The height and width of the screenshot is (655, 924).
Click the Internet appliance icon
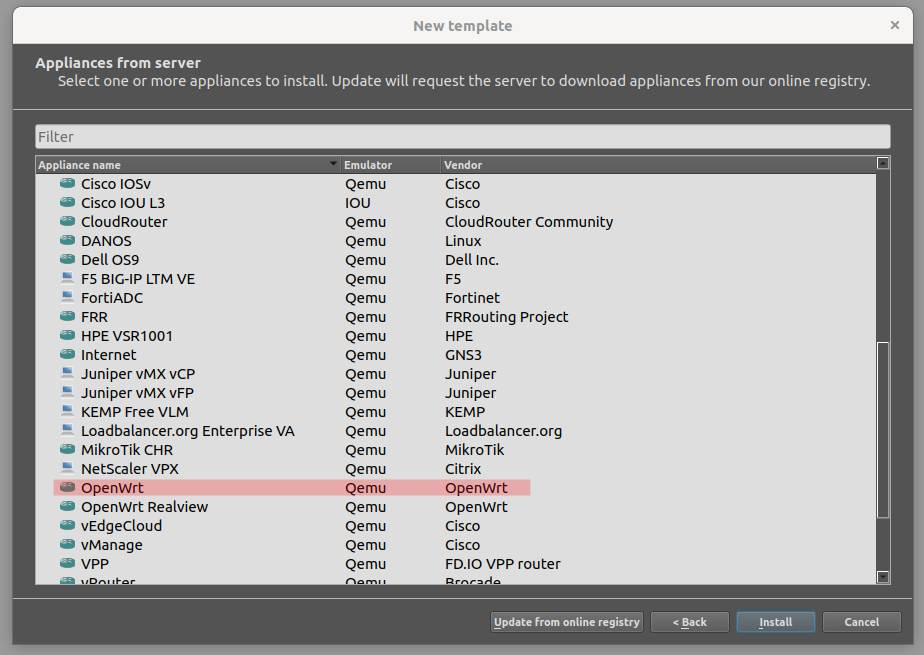67,355
